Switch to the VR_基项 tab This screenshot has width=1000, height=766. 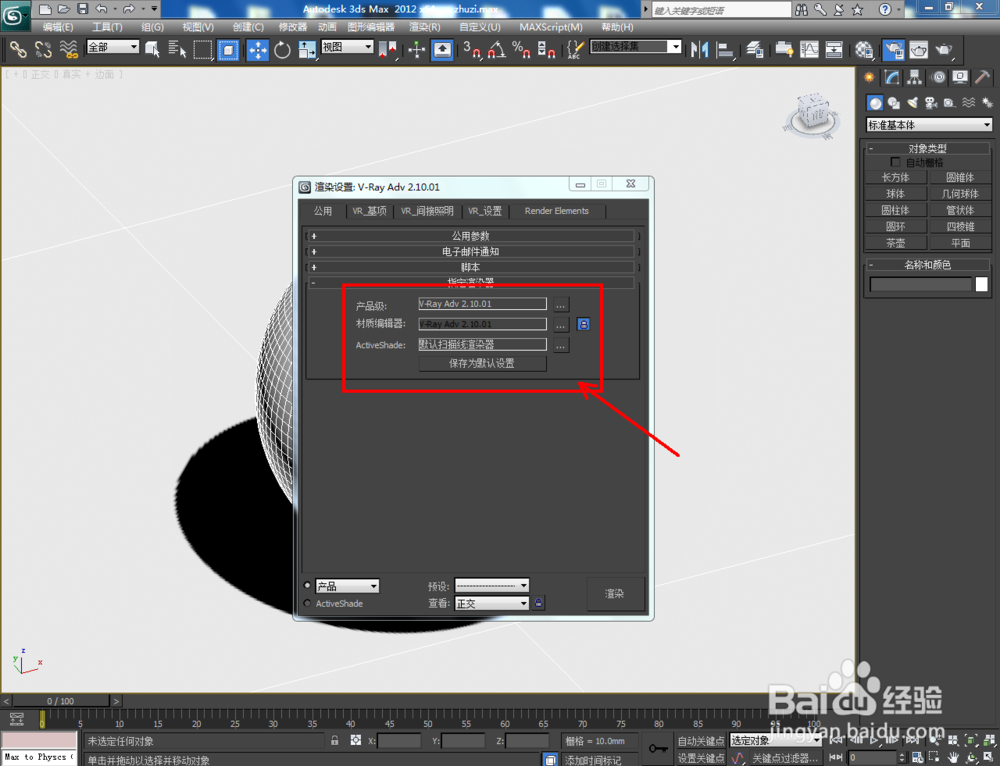click(369, 211)
